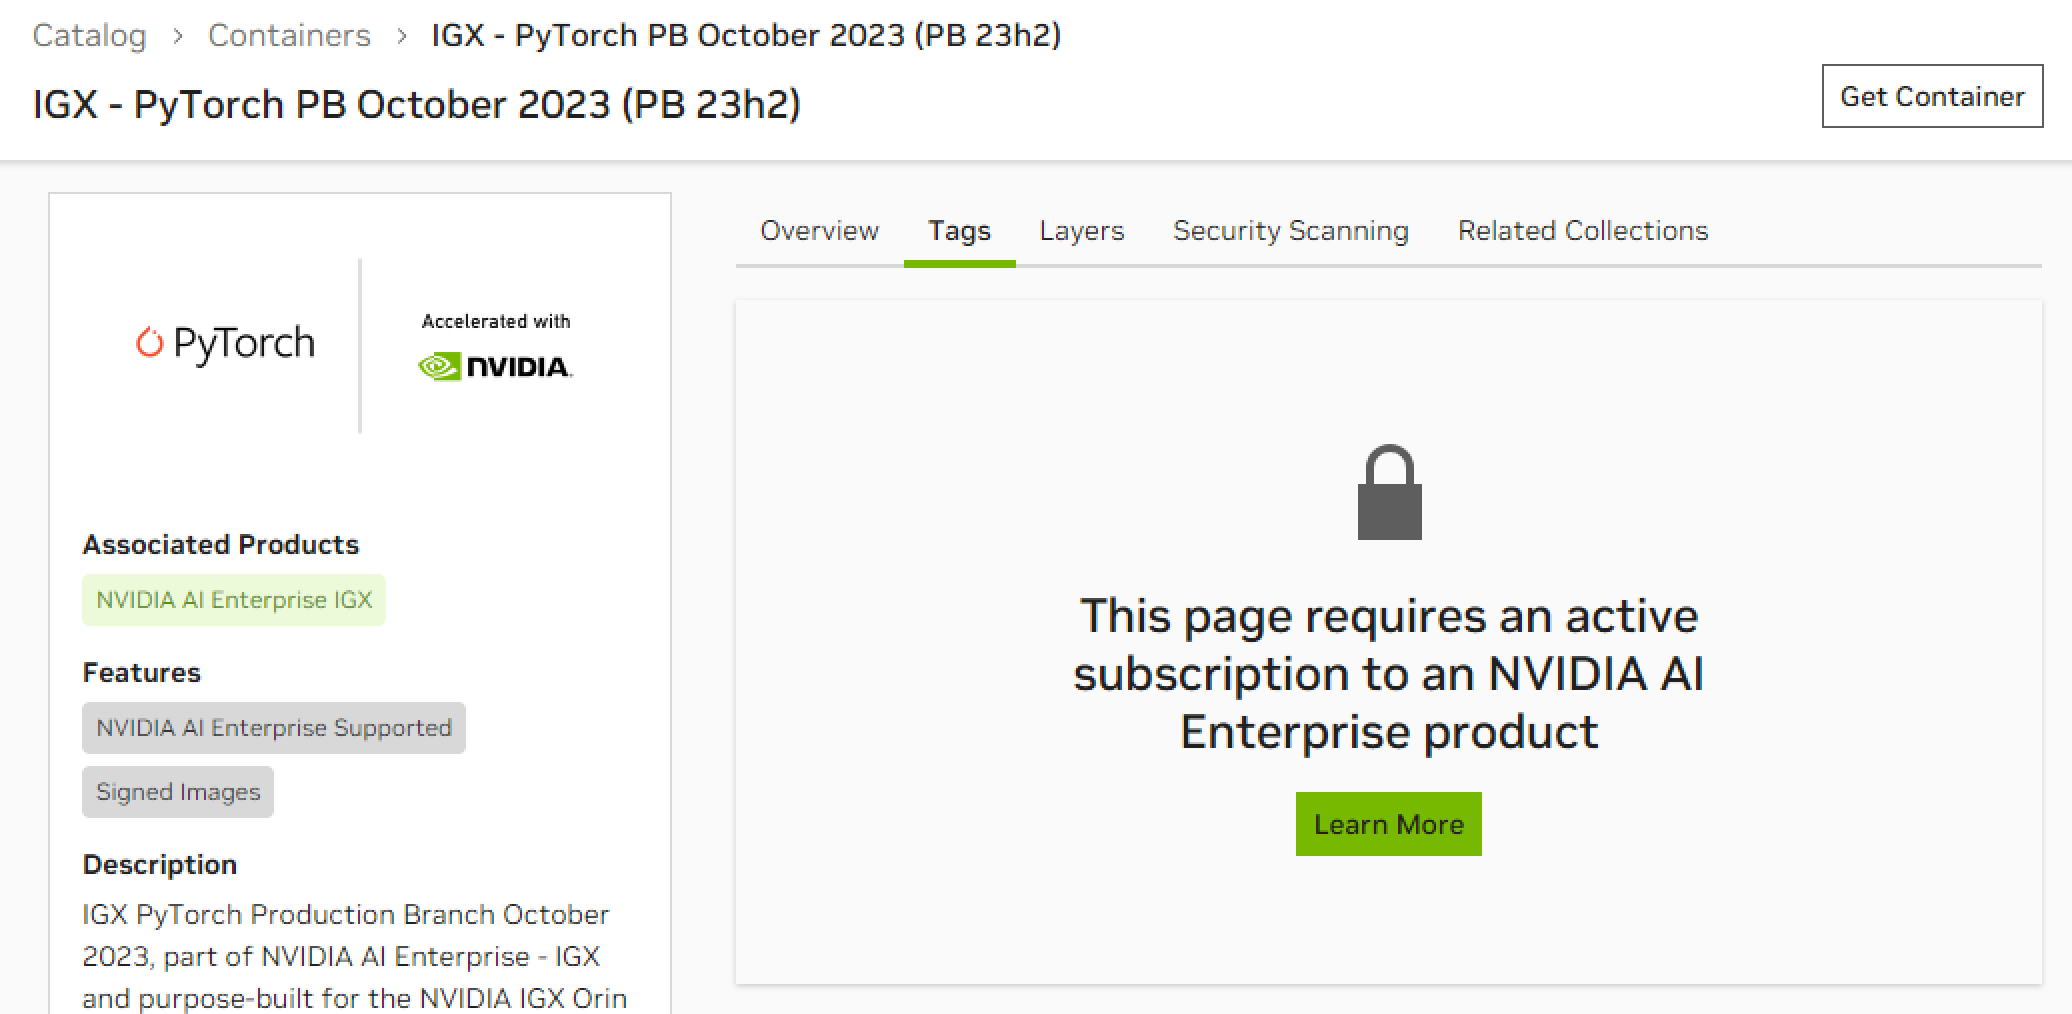Select the currently active Tags tab
This screenshot has width=2072, height=1014.
pos(959,231)
